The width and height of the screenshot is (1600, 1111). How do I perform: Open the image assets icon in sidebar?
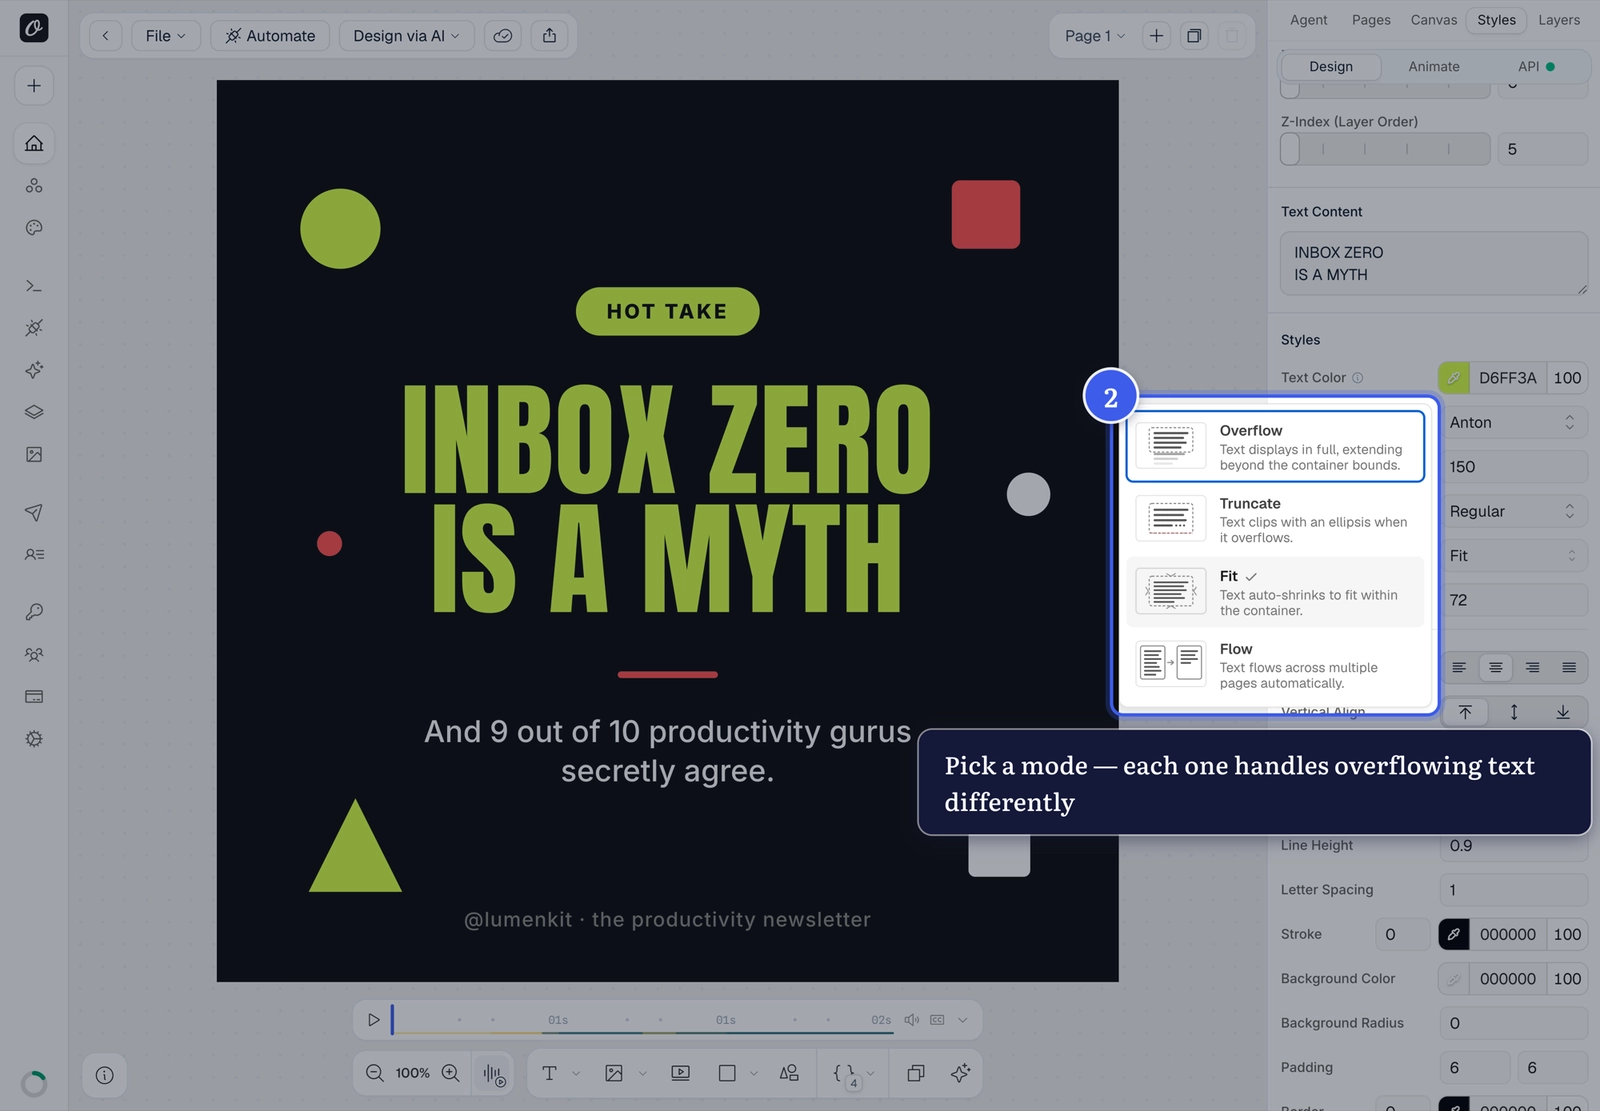click(x=34, y=454)
